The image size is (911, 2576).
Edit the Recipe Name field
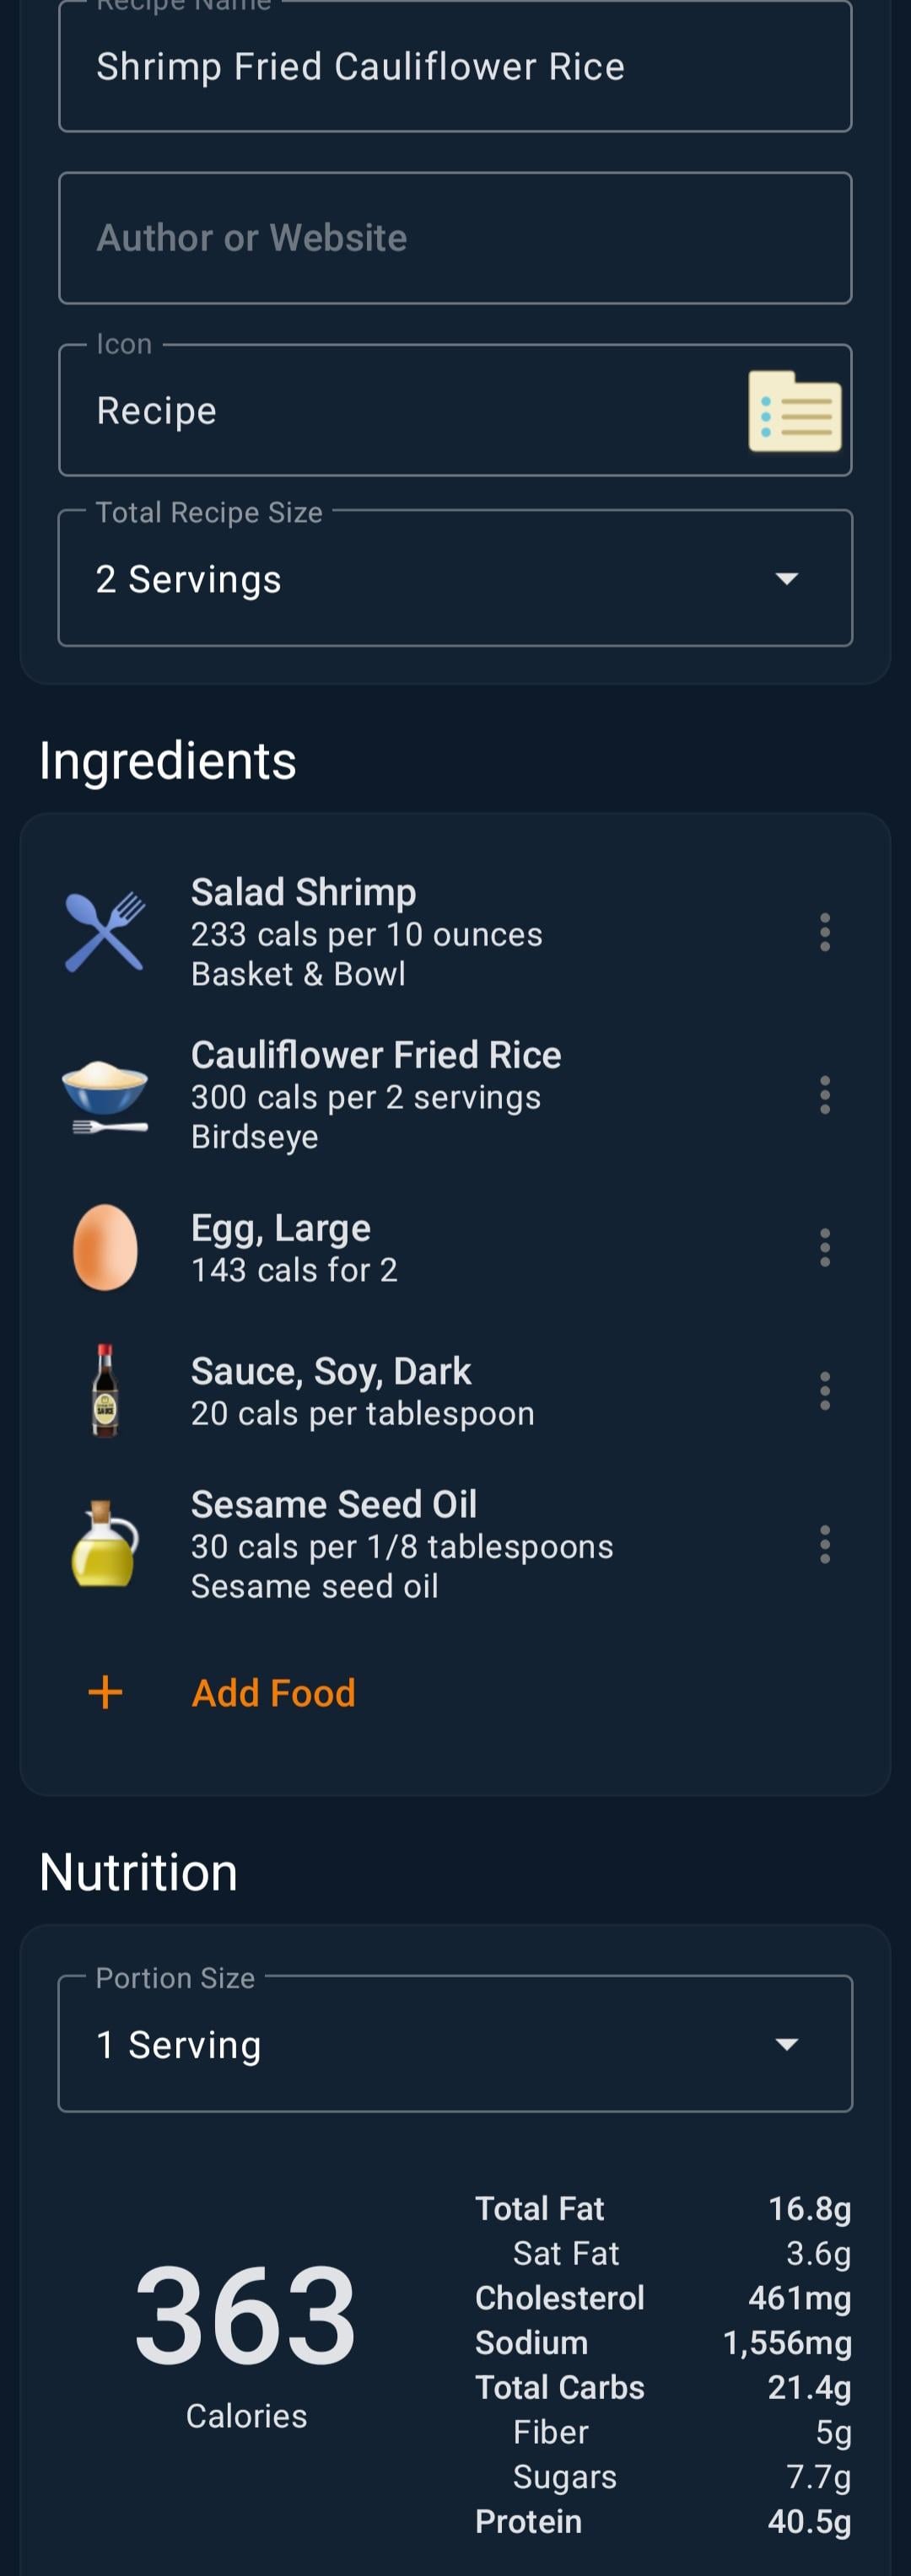(x=455, y=67)
